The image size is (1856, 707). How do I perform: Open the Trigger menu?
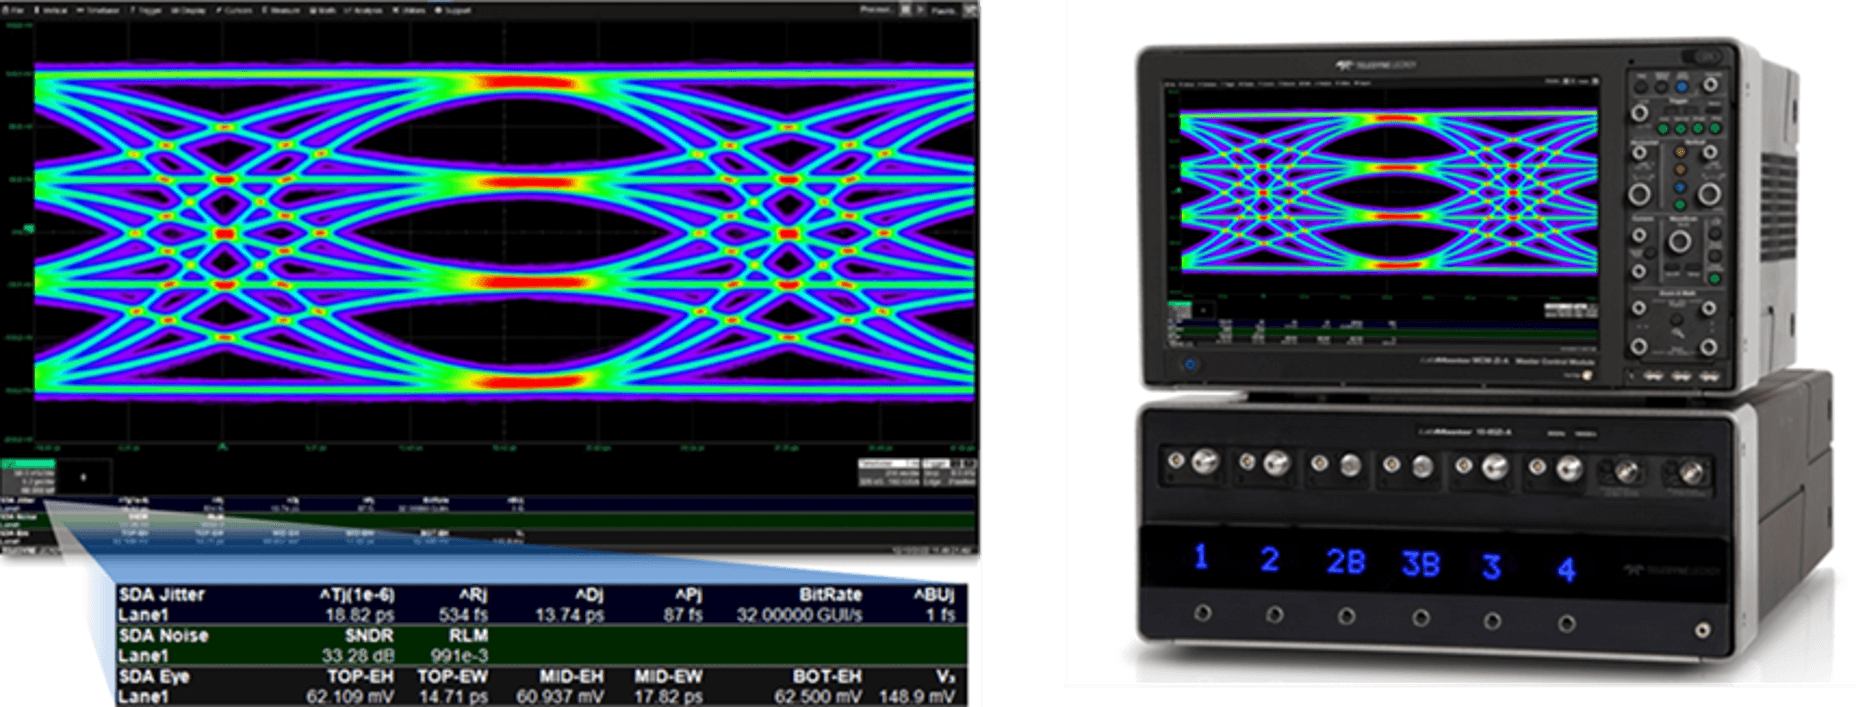[x=147, y=10]
